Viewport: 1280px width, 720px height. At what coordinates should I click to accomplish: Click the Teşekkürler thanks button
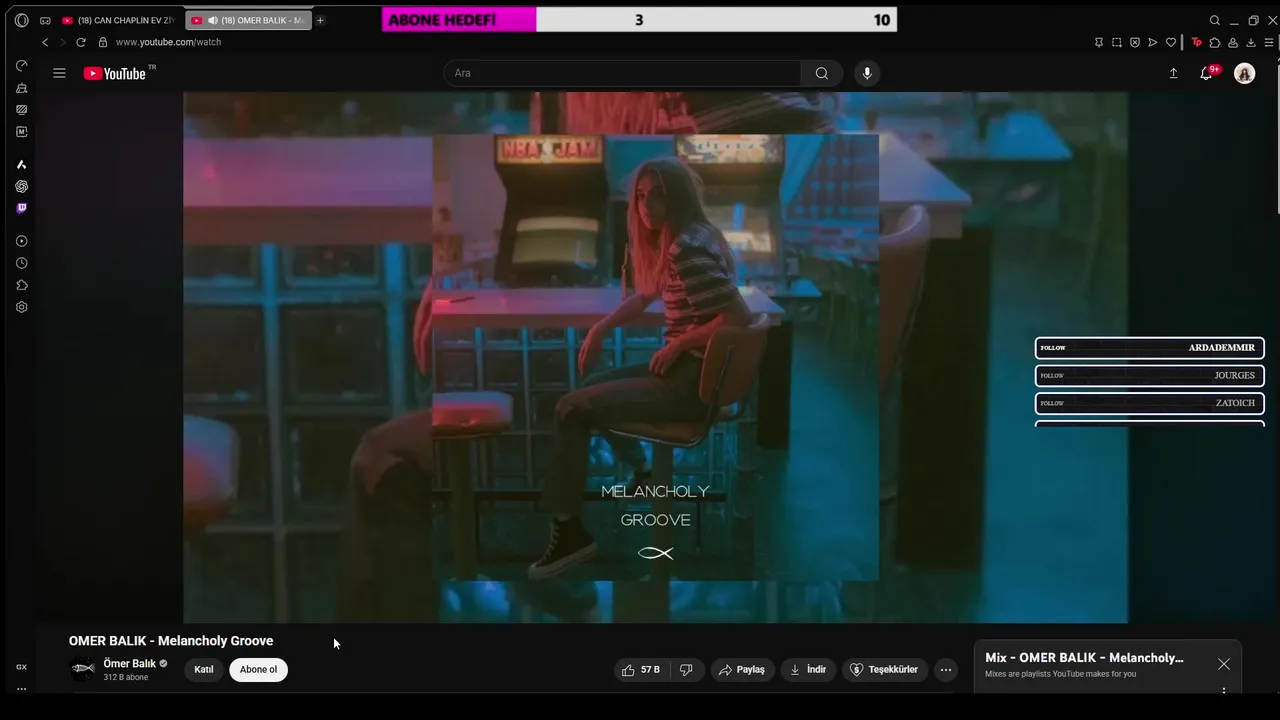pyautogui.click(x=884, y=670)
